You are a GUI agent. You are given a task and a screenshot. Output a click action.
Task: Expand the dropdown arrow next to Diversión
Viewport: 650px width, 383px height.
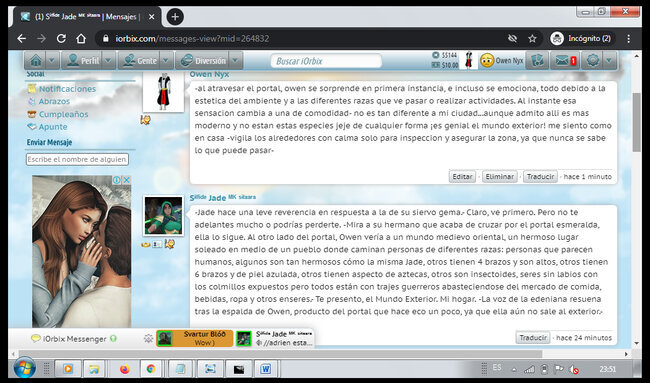click(235, 61)
